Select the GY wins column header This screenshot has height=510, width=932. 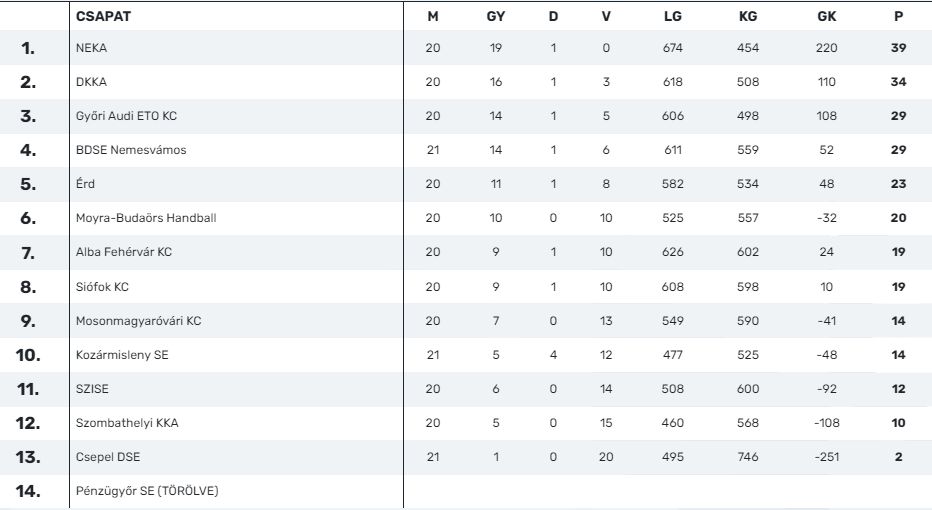coord(495,17)
